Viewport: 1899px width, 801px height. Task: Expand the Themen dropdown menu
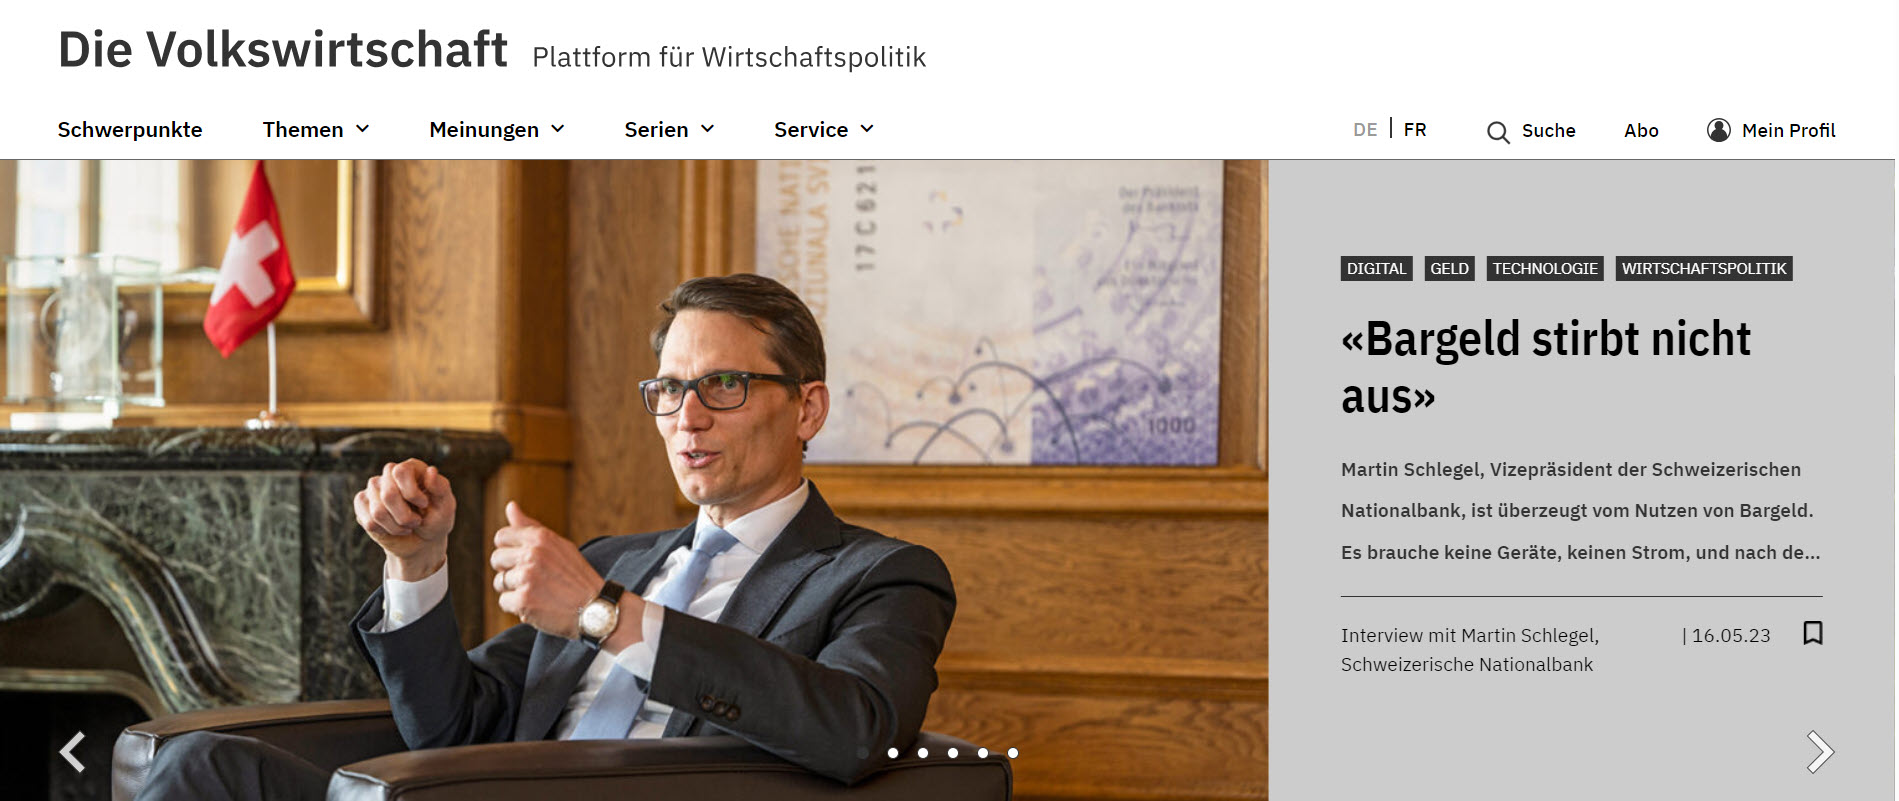click(x=316, y=130)
